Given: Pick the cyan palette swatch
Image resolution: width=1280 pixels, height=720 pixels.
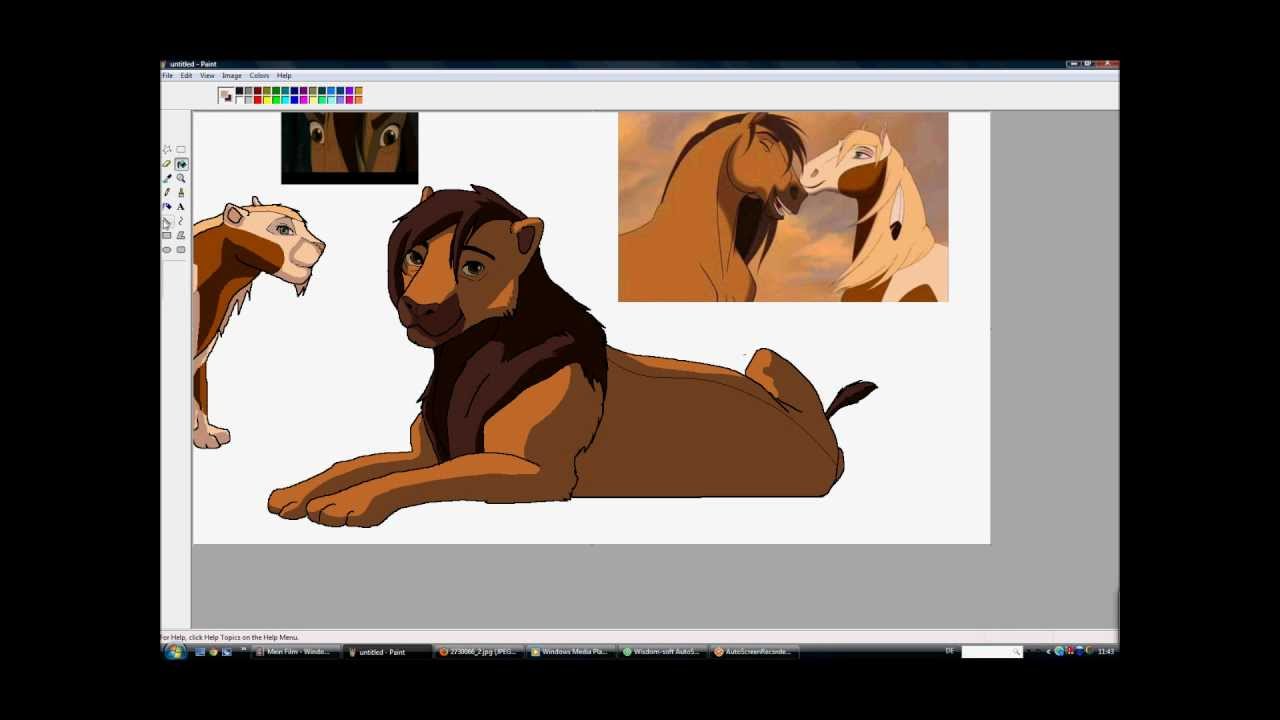Looking at the screenshot, I should click(285, 100).
